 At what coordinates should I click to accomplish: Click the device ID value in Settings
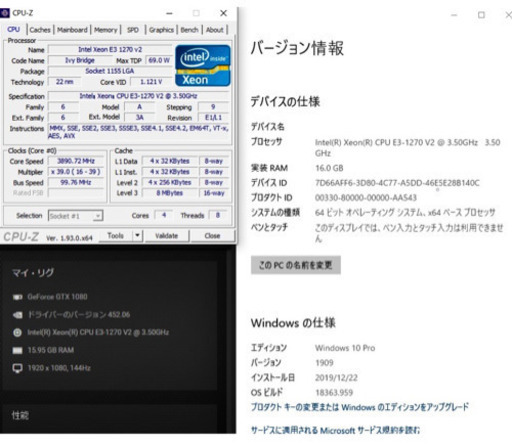point(397,183)
